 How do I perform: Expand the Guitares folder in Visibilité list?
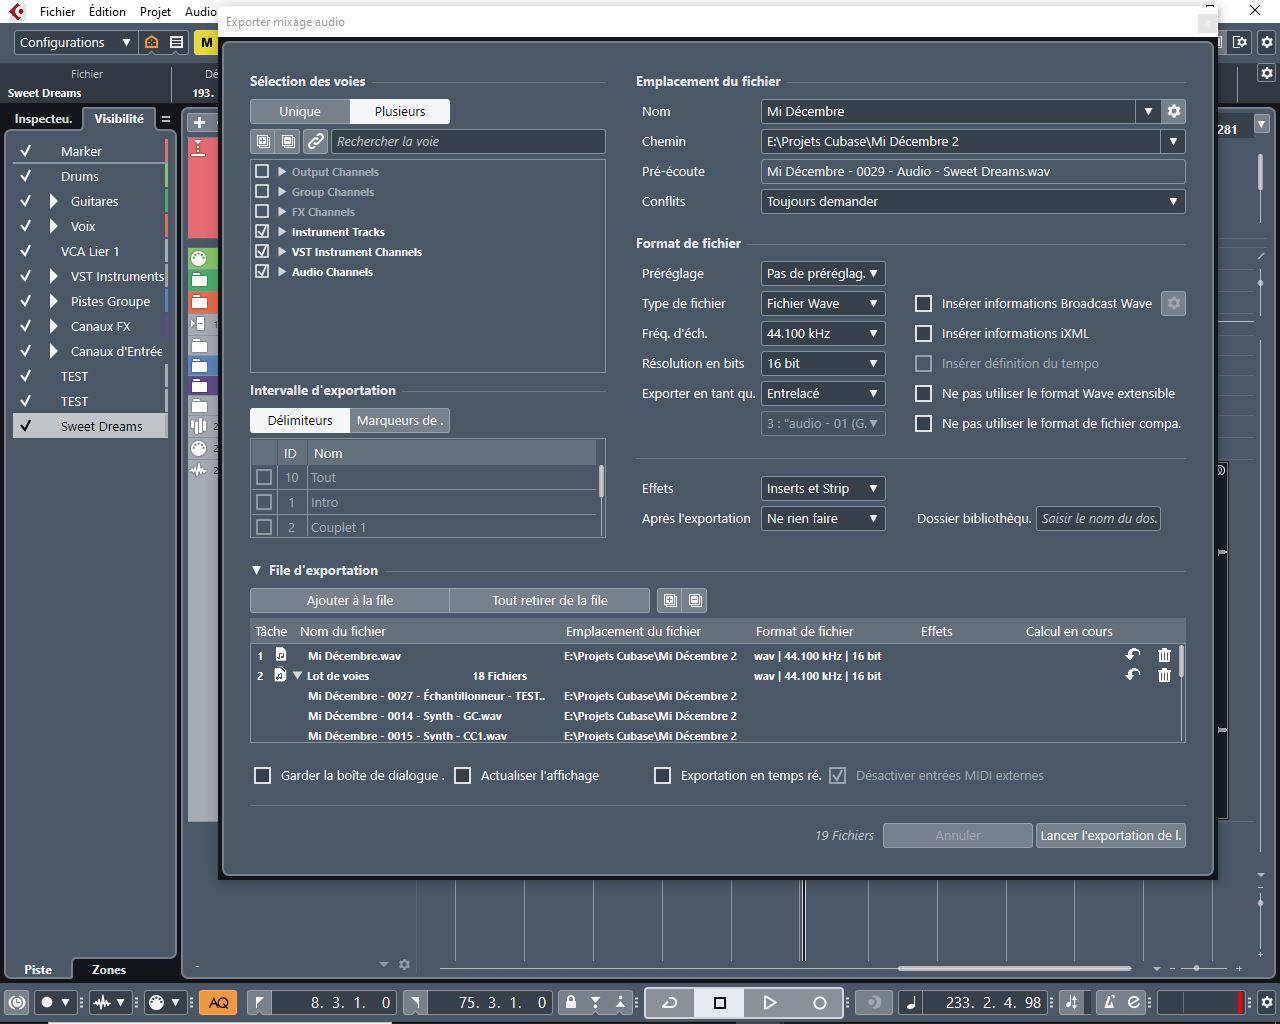tap(53, 201)
